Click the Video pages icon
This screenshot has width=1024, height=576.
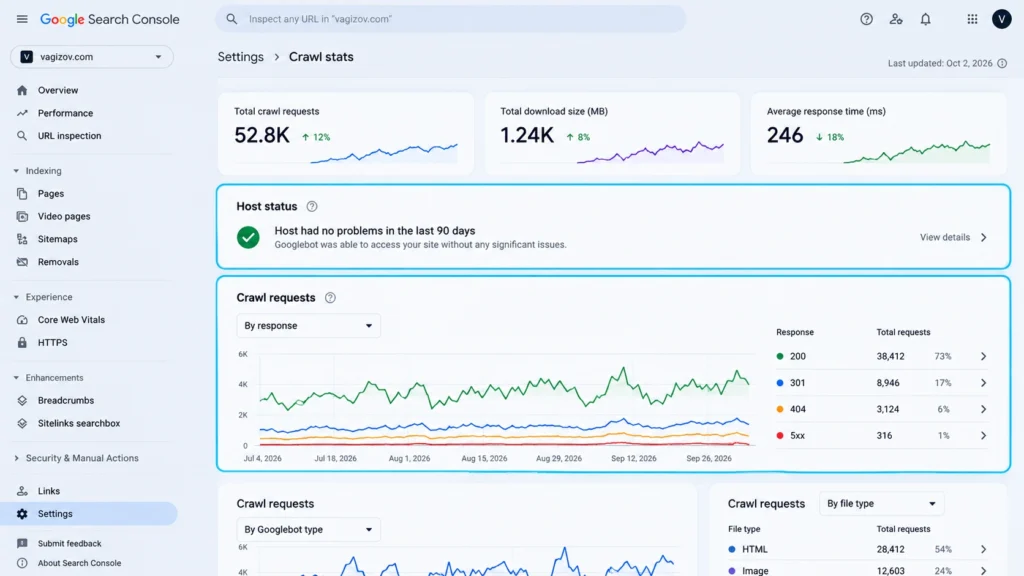tap(22, 216)
